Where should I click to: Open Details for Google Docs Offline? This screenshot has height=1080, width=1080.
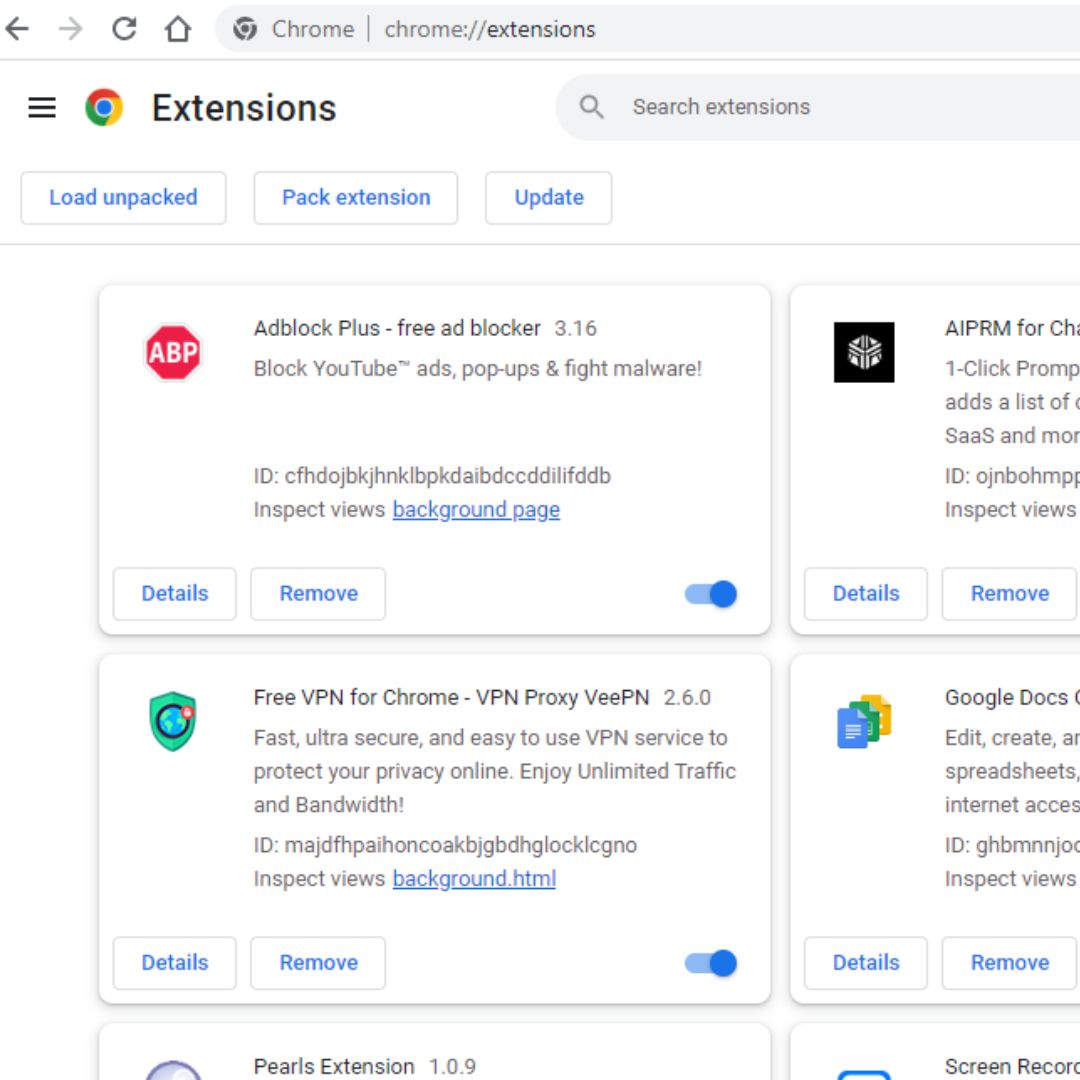866,963
